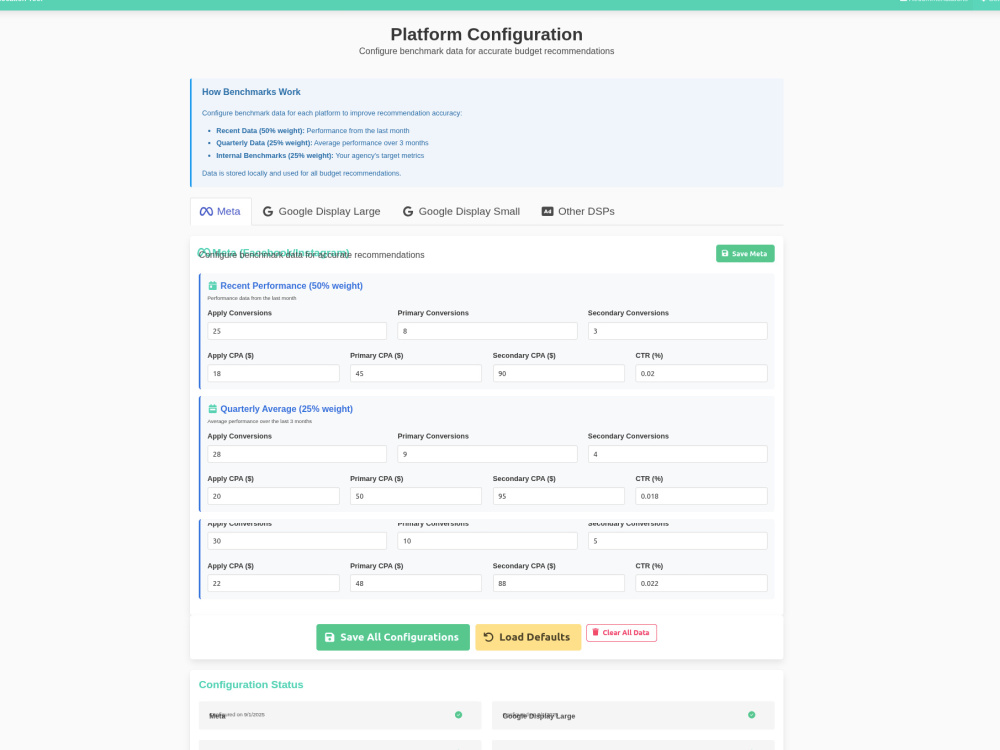The height and width of the screenshot is (750, 1000).
Task: Click the floppy icon in Save All Configurations
Action: pyautogui.click(x=330, y=637)
